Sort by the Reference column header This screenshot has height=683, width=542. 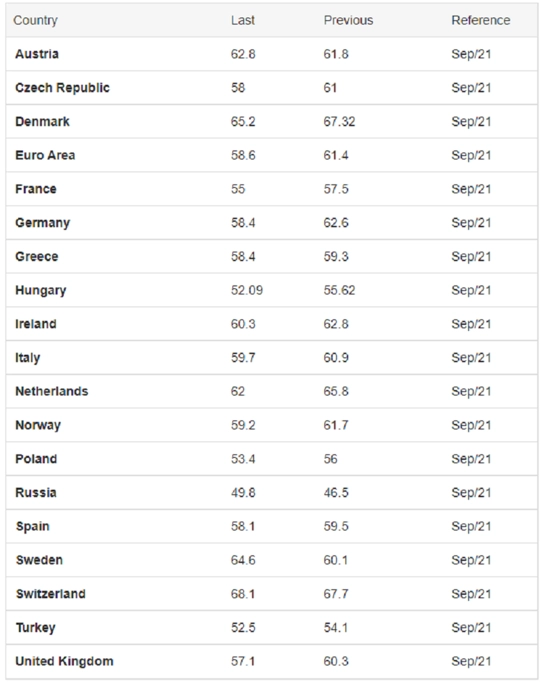(x=481, y=20)
